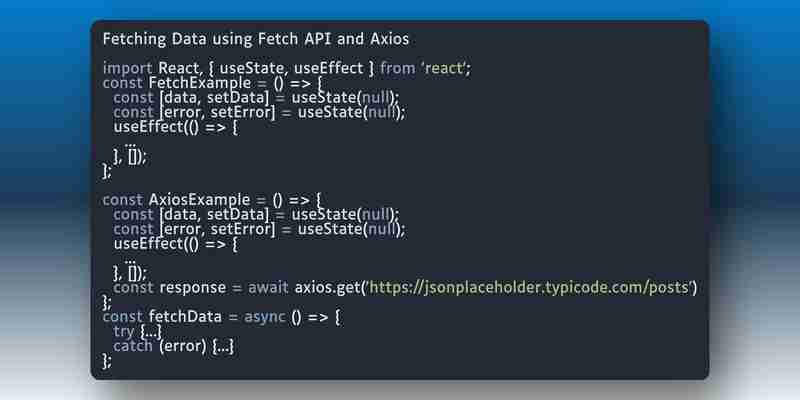
Task: Select the FetchExample component name
Action: (x=199, y=83)
